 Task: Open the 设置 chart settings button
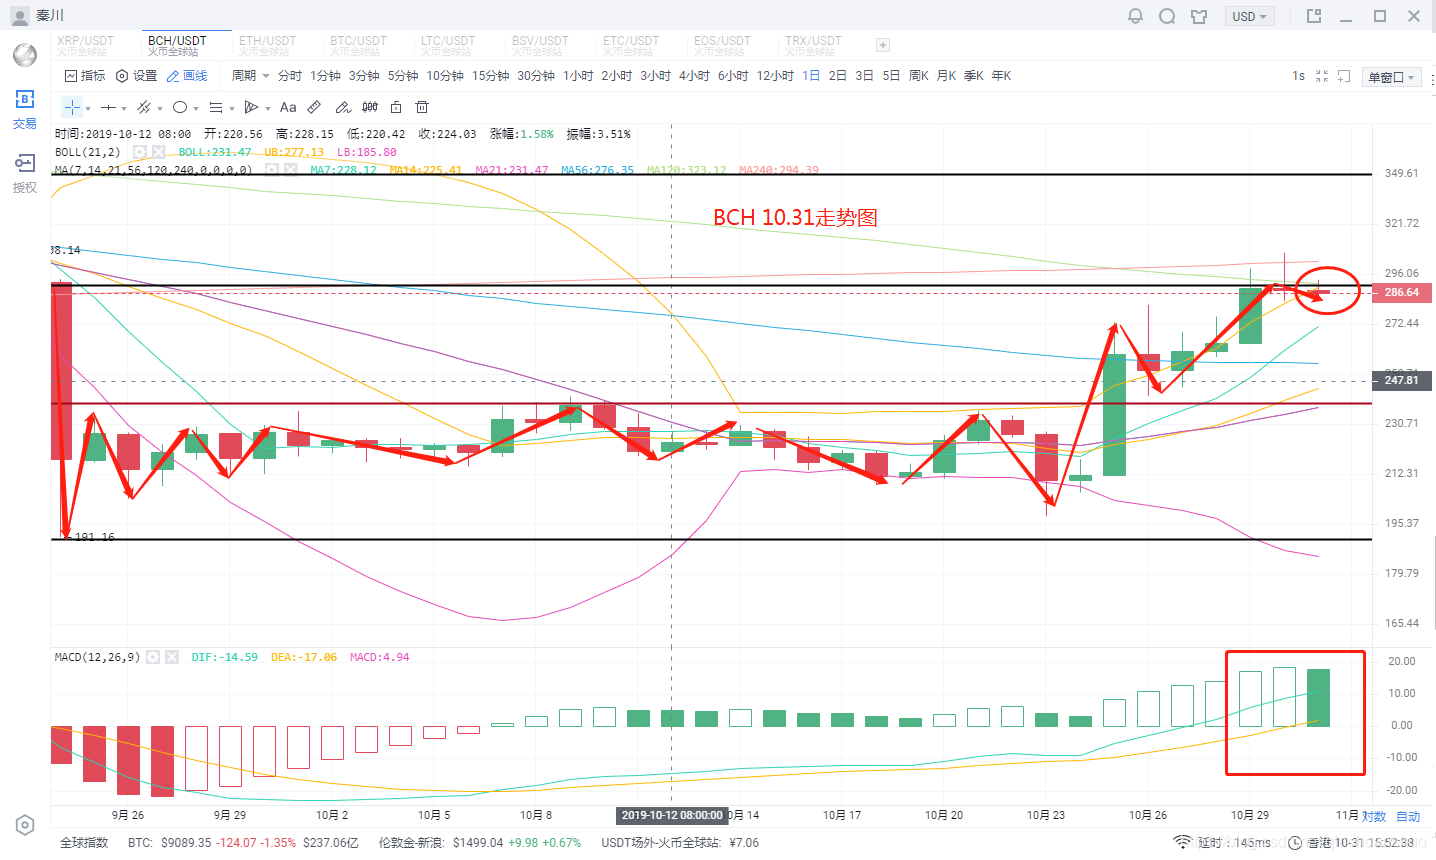[x=137, y=76]
